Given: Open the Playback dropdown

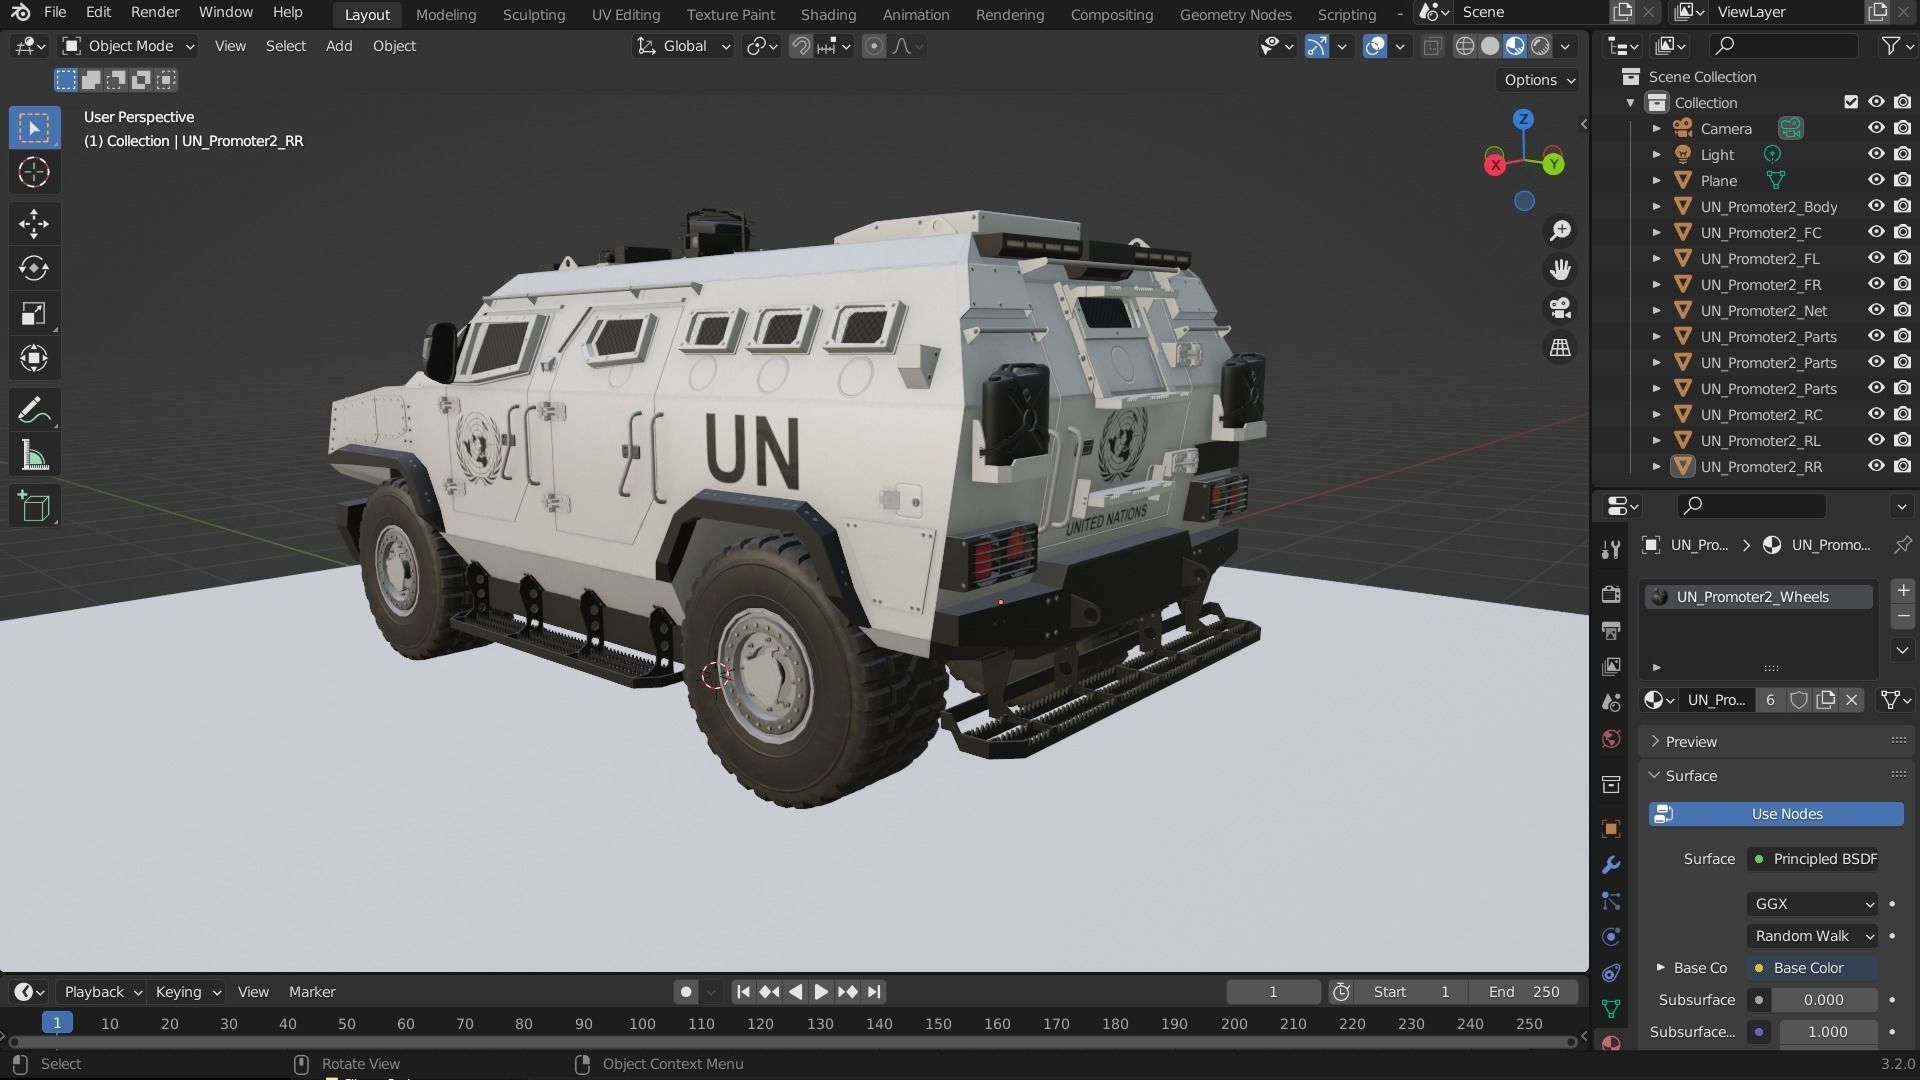Looking at the screenshot, I should tap(103, 992).
